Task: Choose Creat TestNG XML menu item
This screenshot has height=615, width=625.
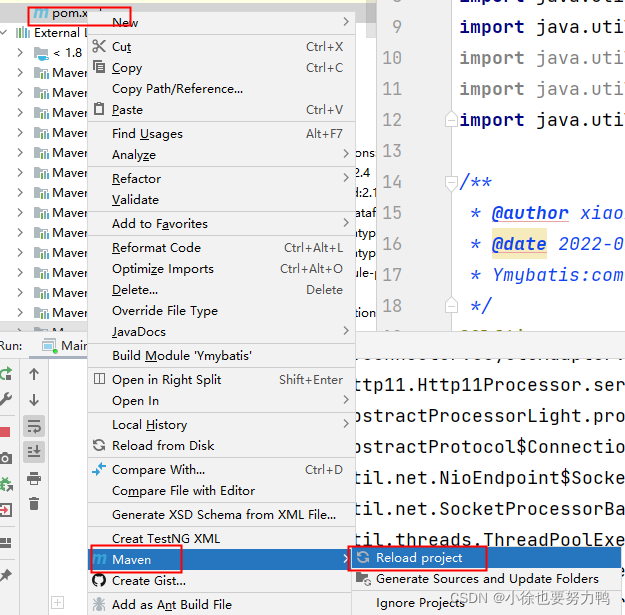Action: coord(221,538)
